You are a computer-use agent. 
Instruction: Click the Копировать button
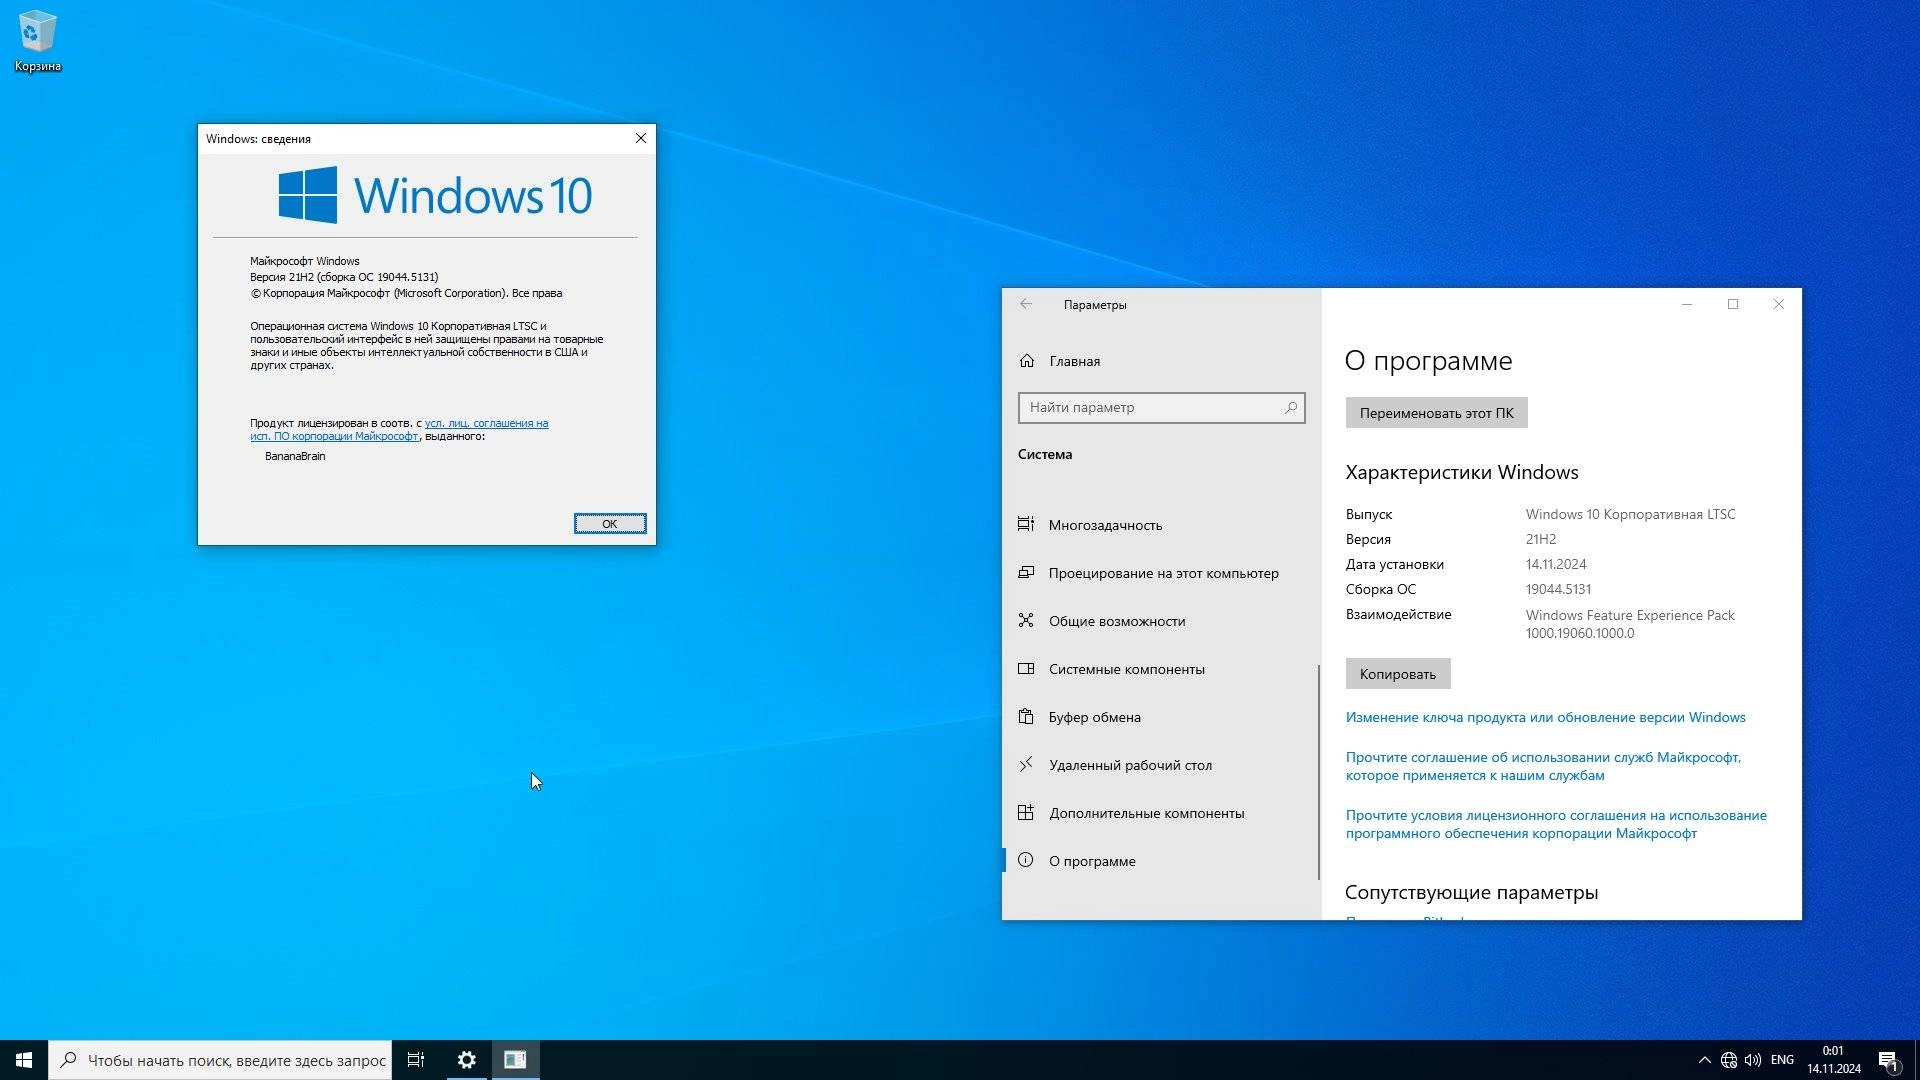1397,674
